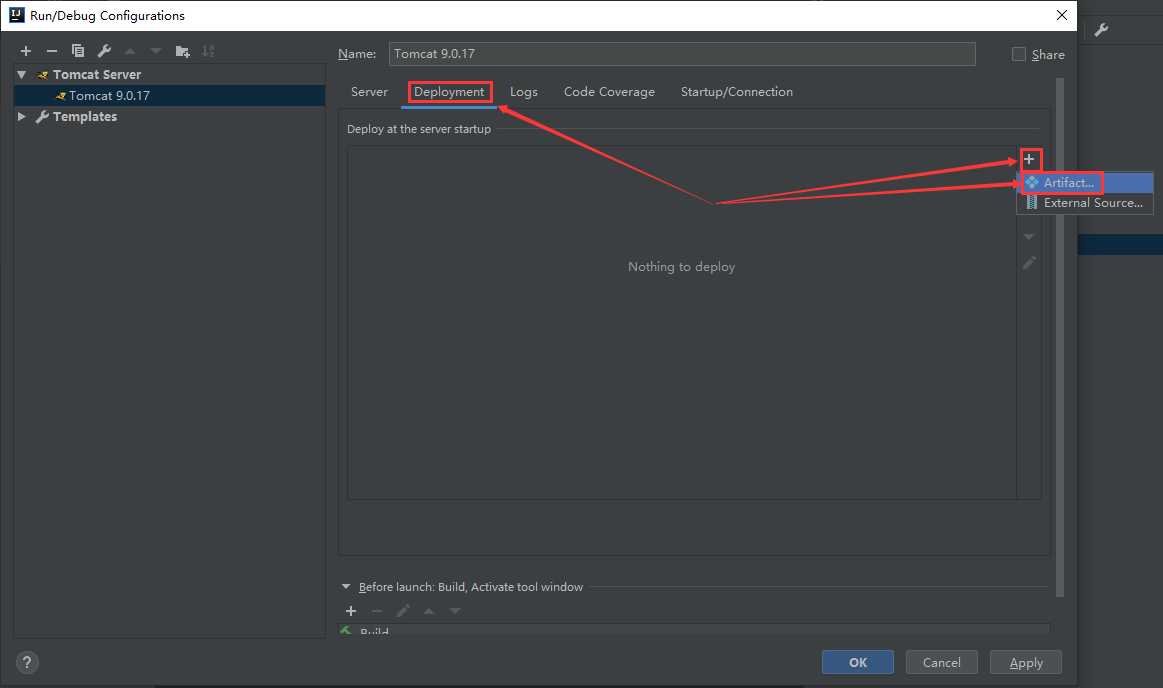
Task: Move configuration up in left toolbar
Action: click(130, 50)
